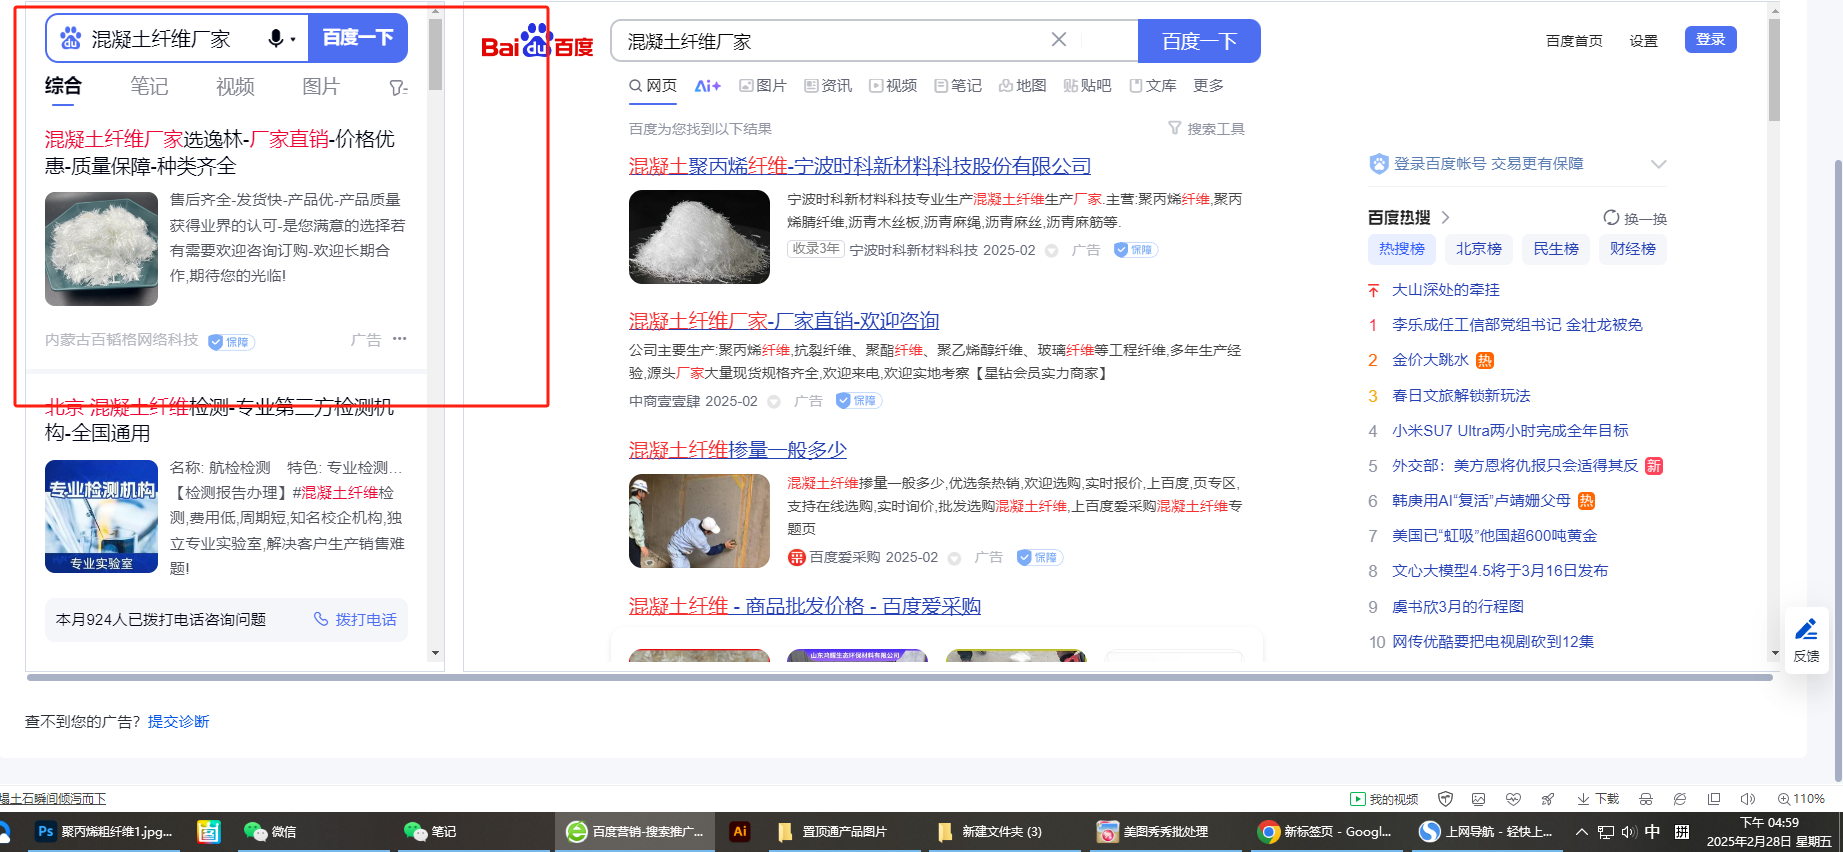1843x852 pixels.
Task: Select the 热搜榜 hot list tab
Action: point(1402,249)
